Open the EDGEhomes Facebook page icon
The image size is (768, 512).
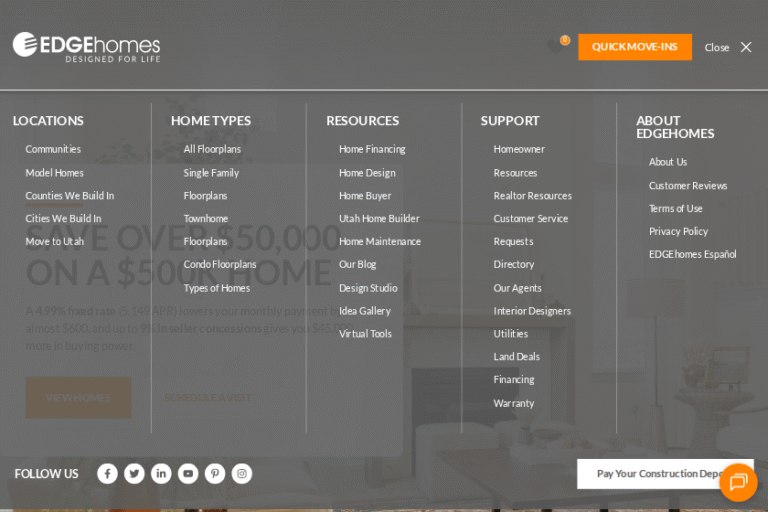[x=107, y=474]
